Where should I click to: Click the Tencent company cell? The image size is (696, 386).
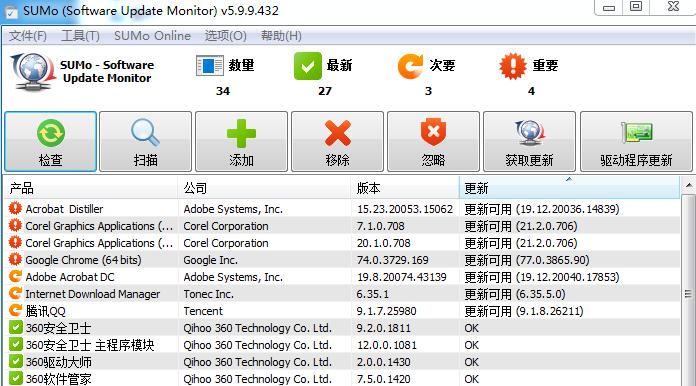(x=203, y=311)
